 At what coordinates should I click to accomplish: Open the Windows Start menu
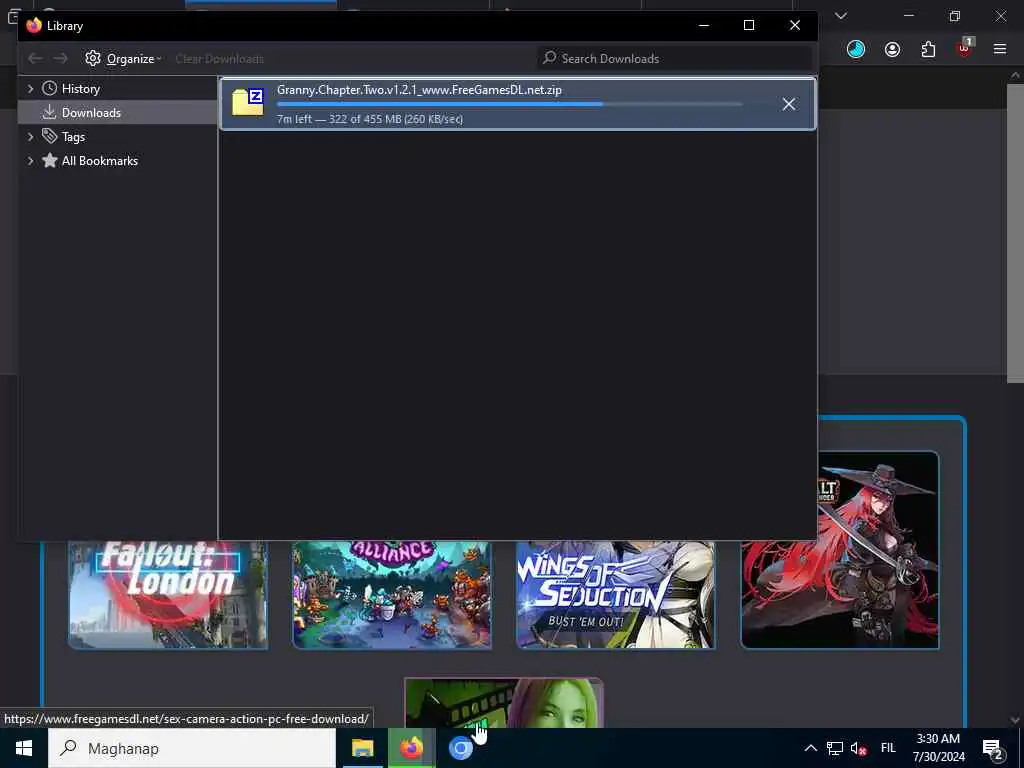pyautogui.click(x=24, y=748)
